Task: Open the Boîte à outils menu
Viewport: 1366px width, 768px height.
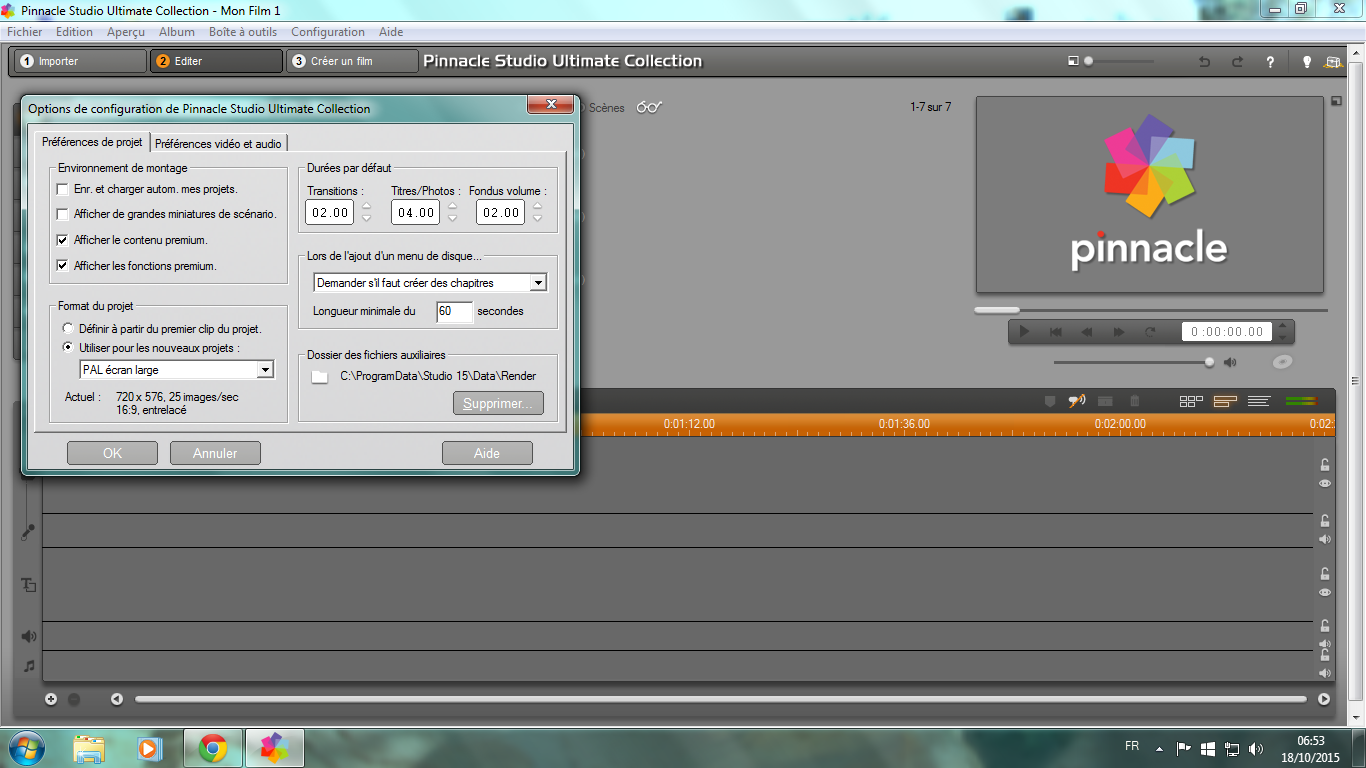Action: click(243, 32)
